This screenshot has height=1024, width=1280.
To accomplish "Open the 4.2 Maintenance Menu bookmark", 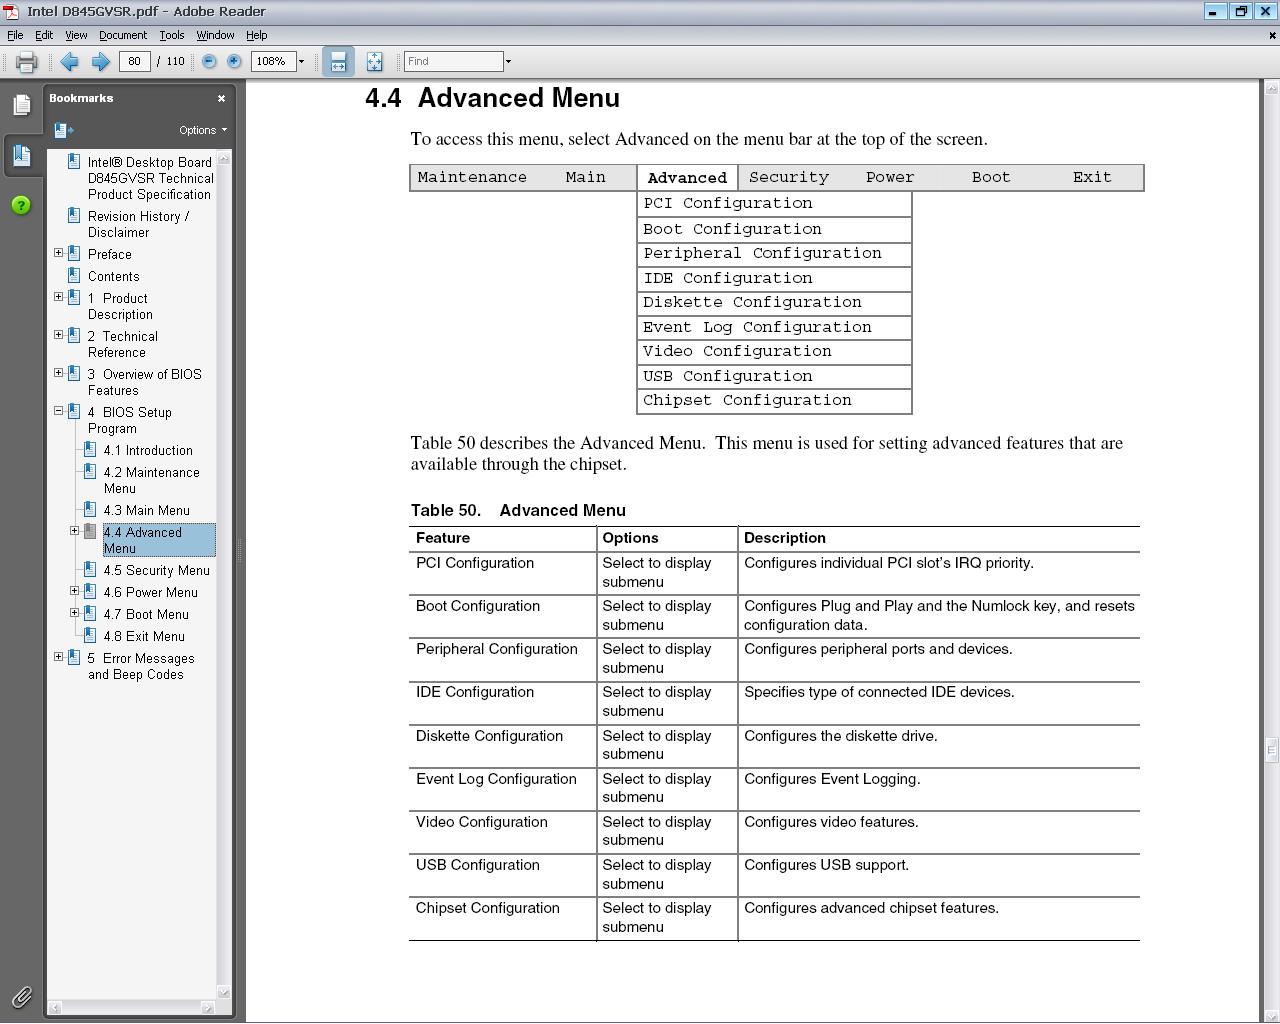I will (151, 480).
